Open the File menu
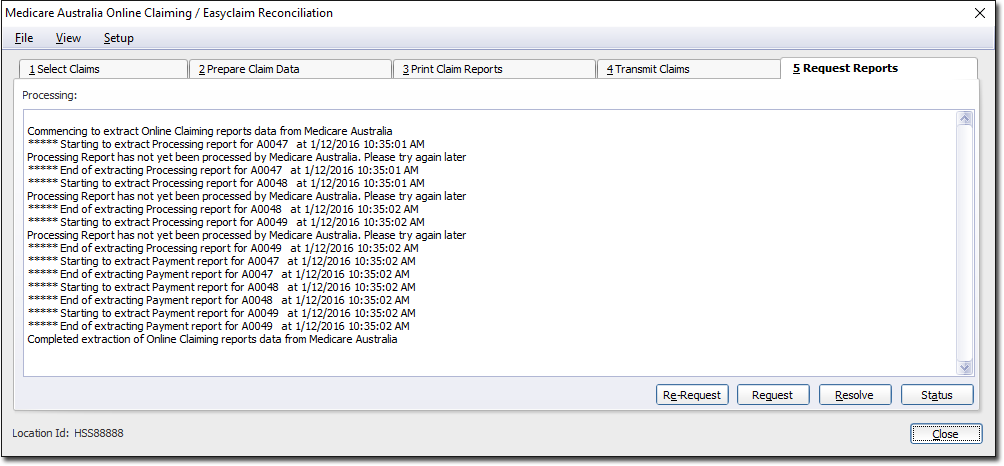Viewport: 1004px width, 466px height. pyautogui.click(x=24, y=38)
